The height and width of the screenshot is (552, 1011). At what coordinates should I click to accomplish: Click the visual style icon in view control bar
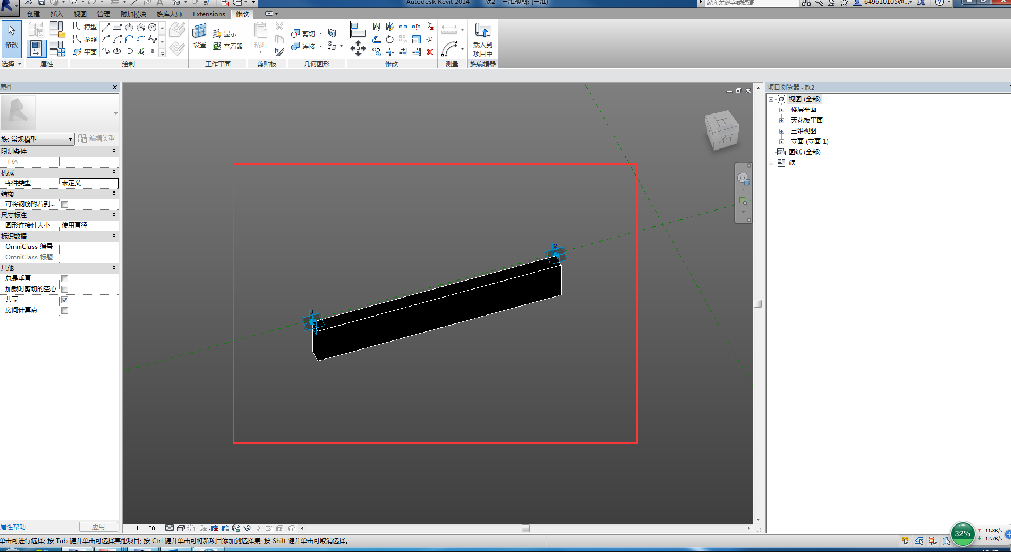(x=181, y=528)
